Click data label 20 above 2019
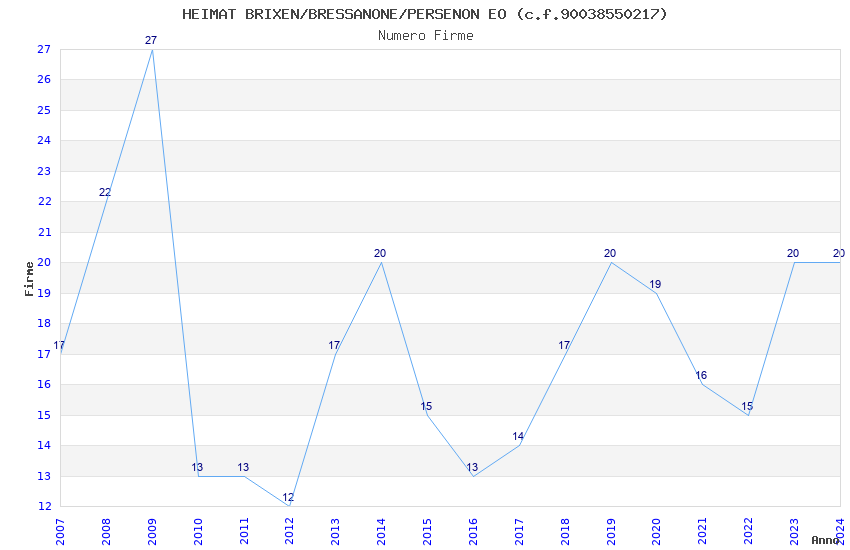Image resolution: width=850 pixels, height=550 pixels. pyautogui.click(x=610, y=254)
